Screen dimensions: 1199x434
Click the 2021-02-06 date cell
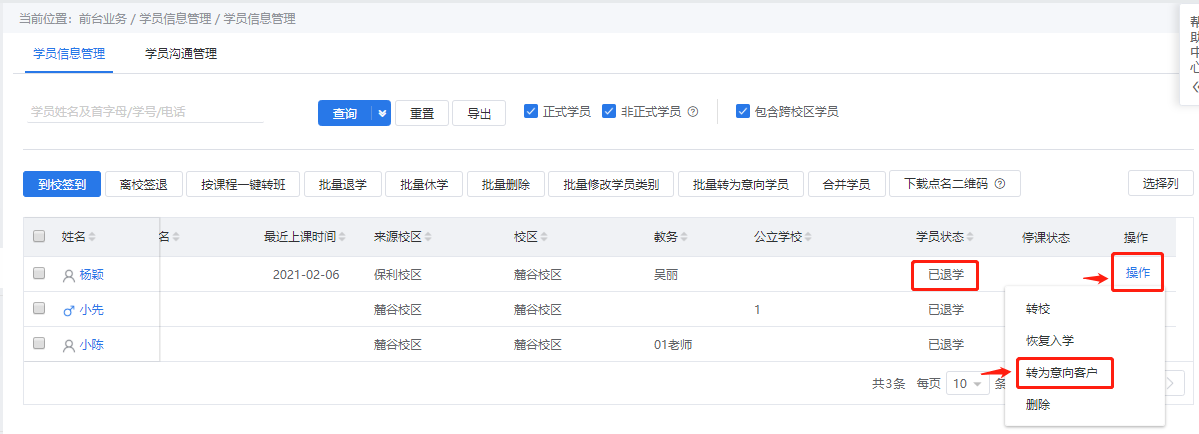(x=307, y=274)
